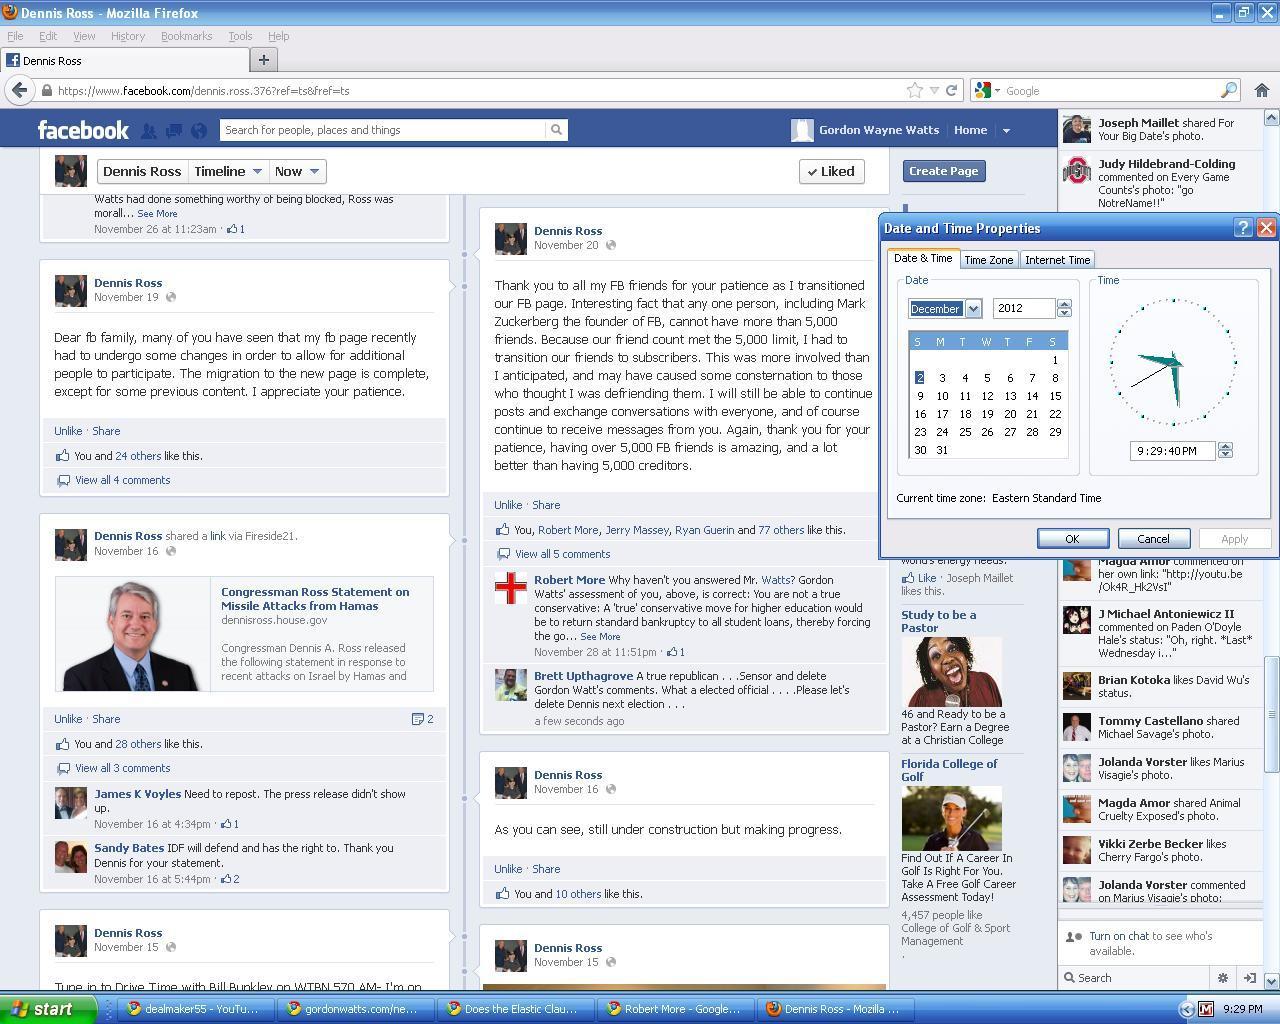The image size is (1280, 1024).
Task: Click Facebook search magnifier button
Action: 556,130
